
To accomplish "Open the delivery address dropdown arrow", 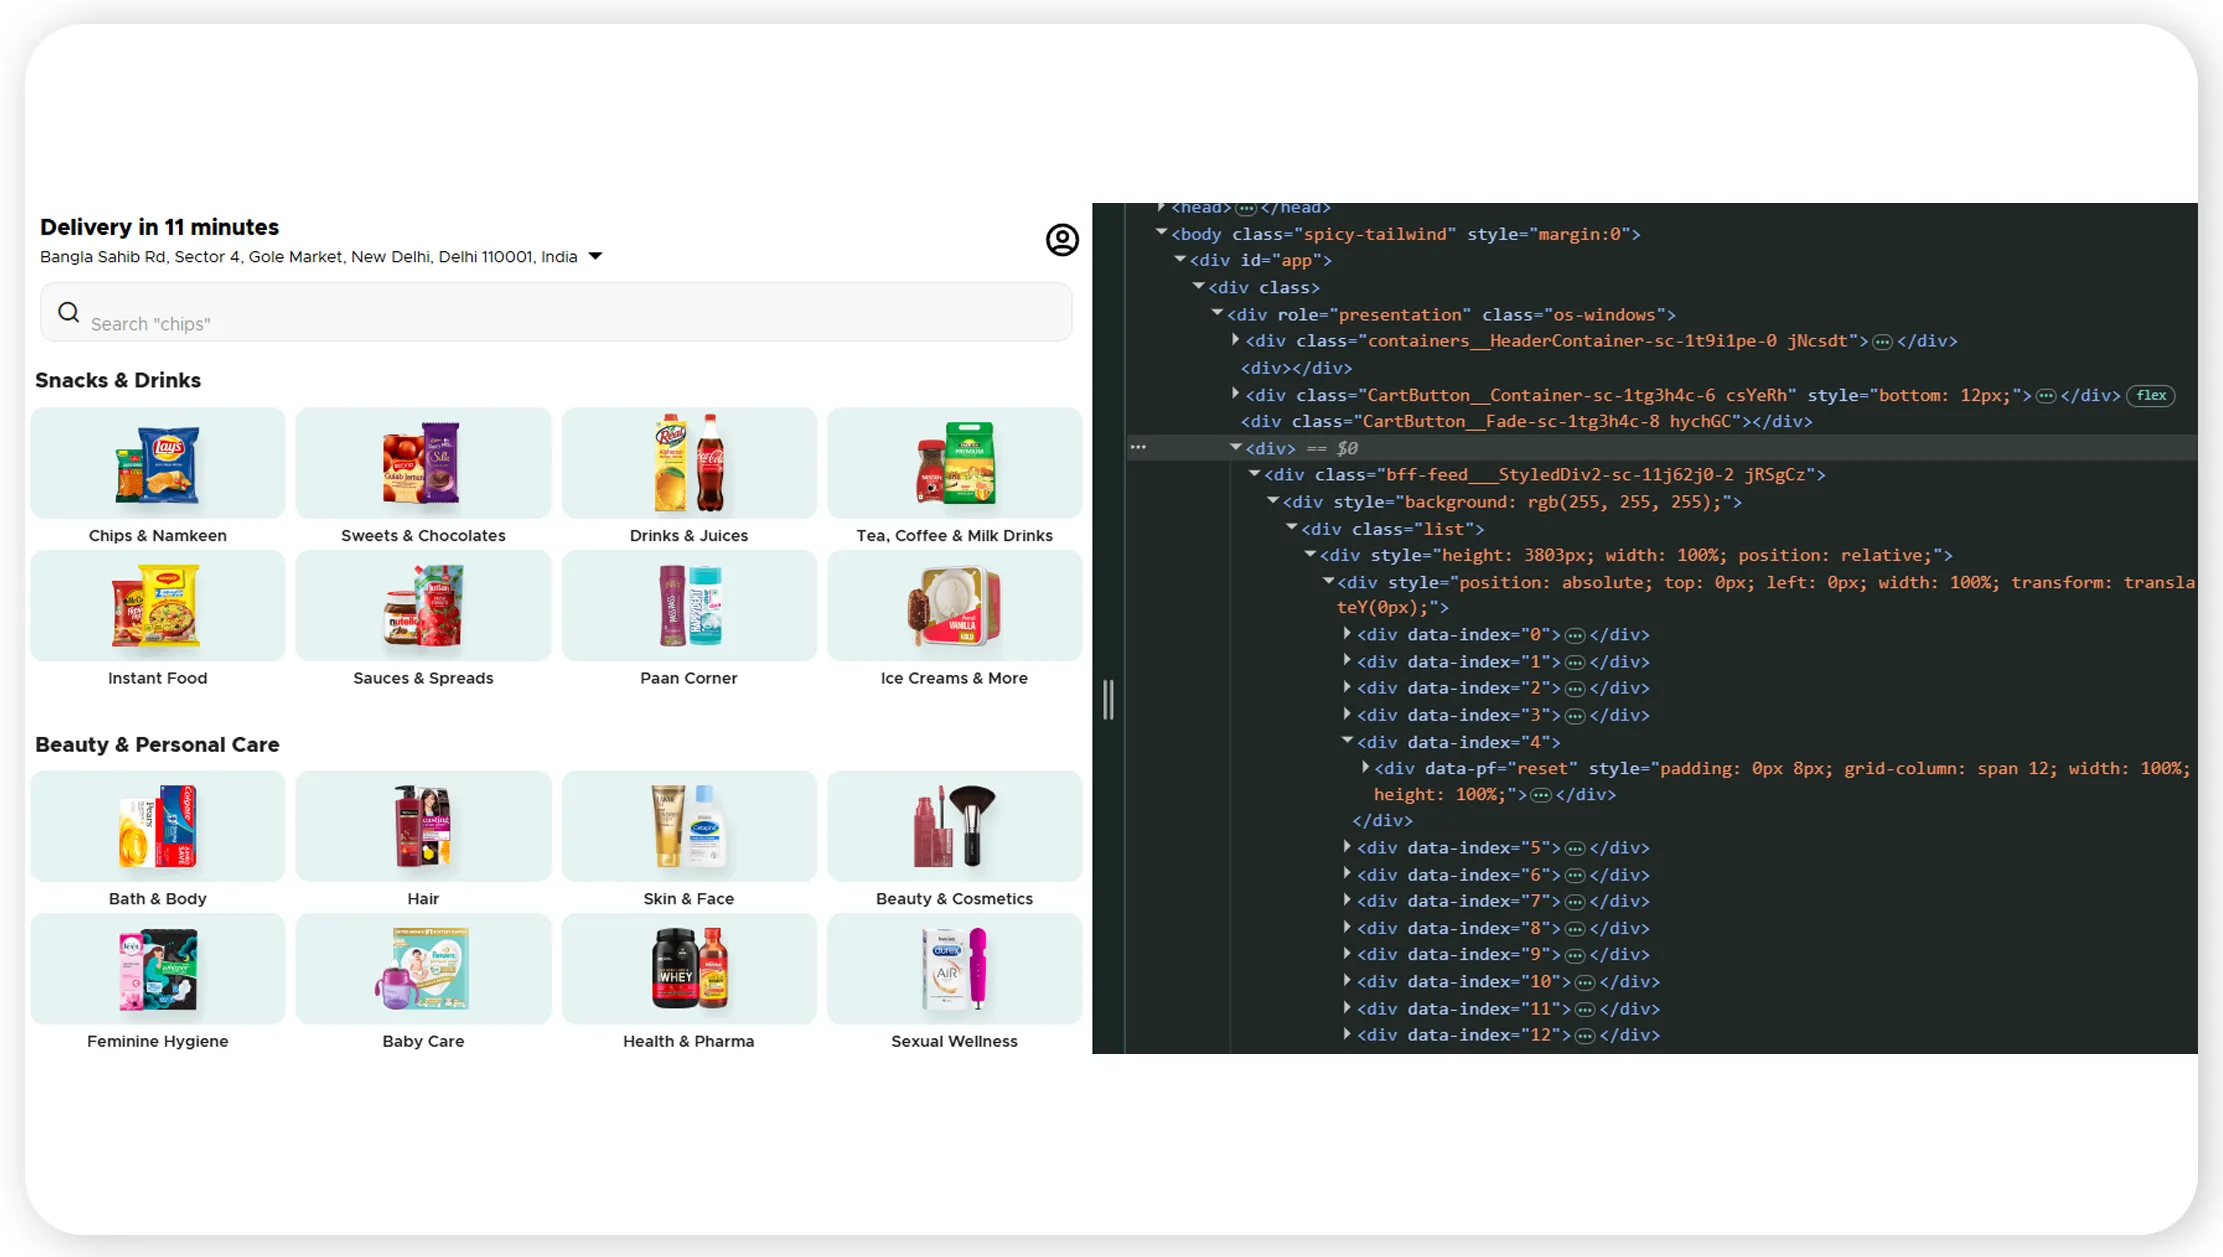I will click(x=596, y=257).
